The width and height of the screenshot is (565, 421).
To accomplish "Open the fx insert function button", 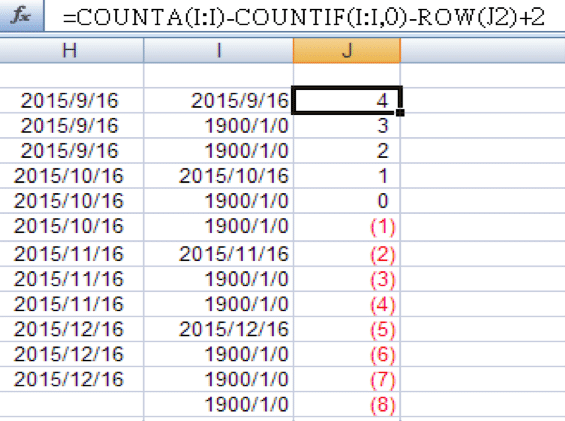I will coord(22,15).
